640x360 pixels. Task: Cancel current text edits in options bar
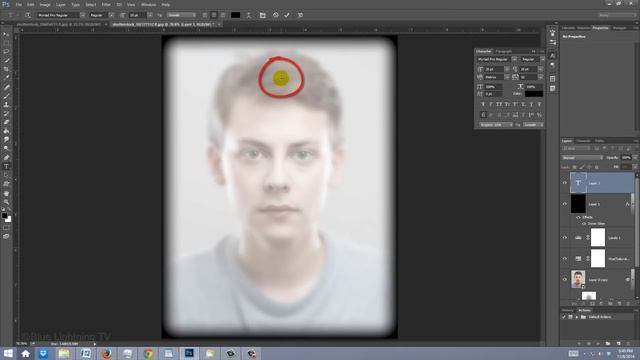276,15
